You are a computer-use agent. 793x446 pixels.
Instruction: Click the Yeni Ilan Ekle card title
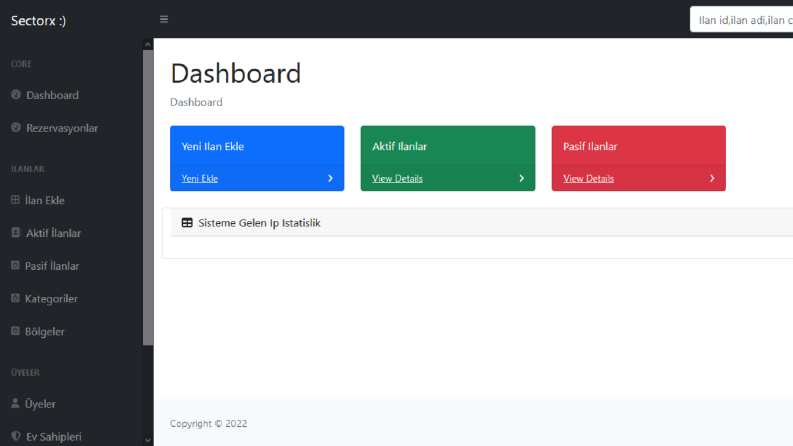[212, 147]
